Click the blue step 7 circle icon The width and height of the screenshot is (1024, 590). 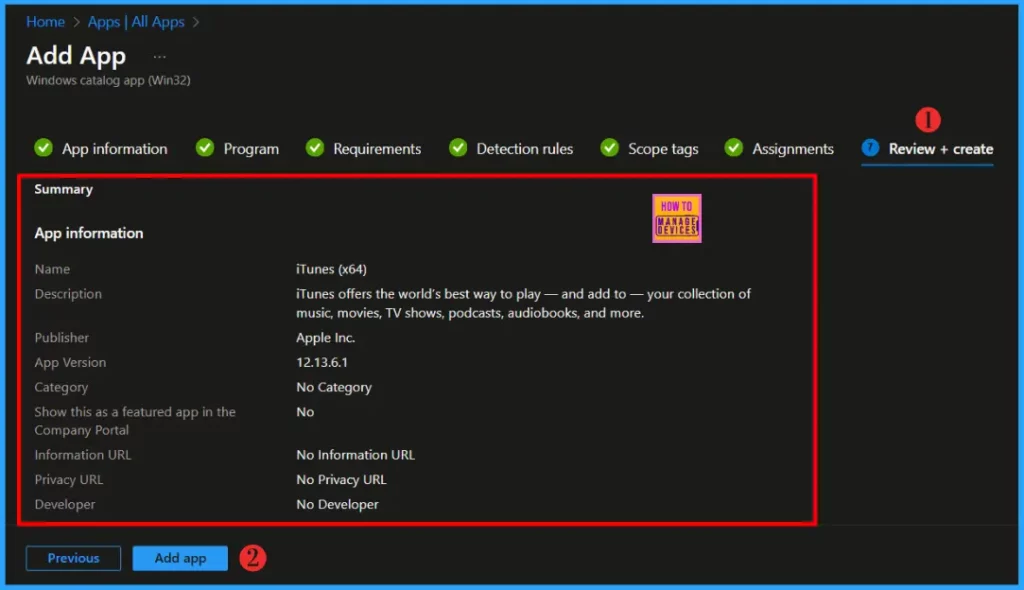tap(870, 148)
